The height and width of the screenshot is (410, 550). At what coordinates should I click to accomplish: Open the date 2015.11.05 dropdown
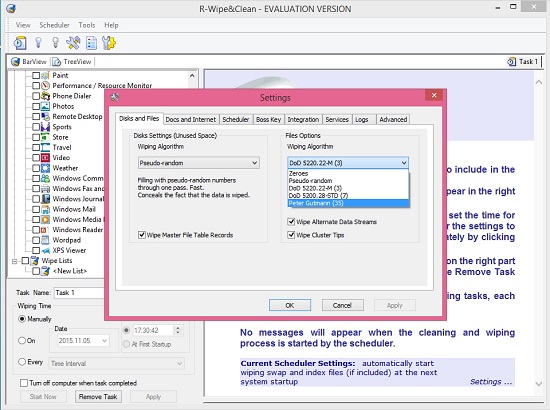104,341
